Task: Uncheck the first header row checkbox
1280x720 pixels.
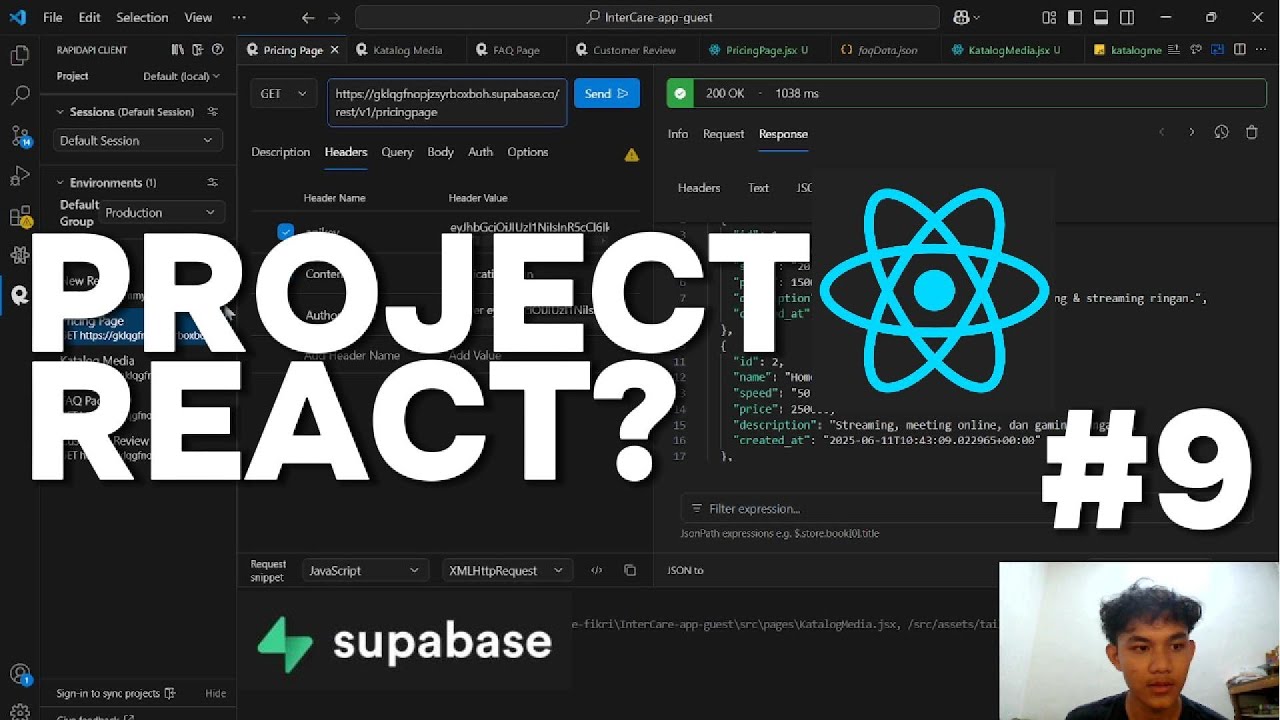Action: 285,232
